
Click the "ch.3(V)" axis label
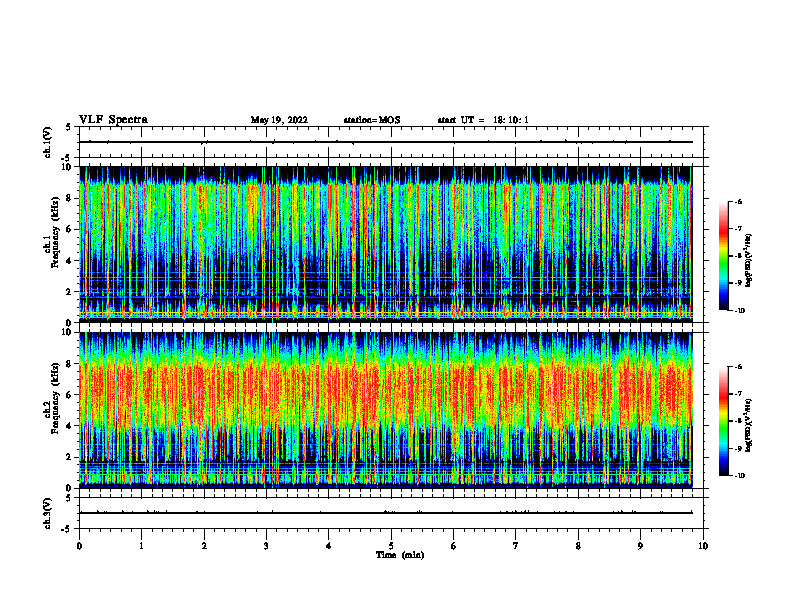click(48, 513)
